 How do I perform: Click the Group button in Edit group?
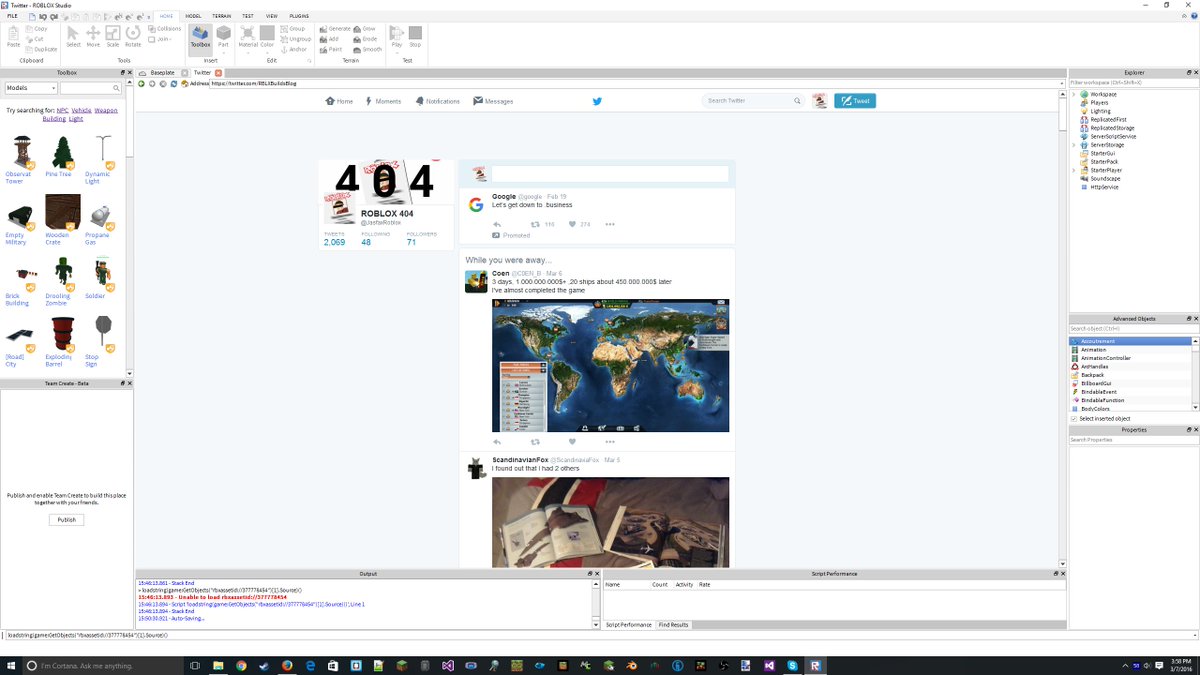point(293,29)
